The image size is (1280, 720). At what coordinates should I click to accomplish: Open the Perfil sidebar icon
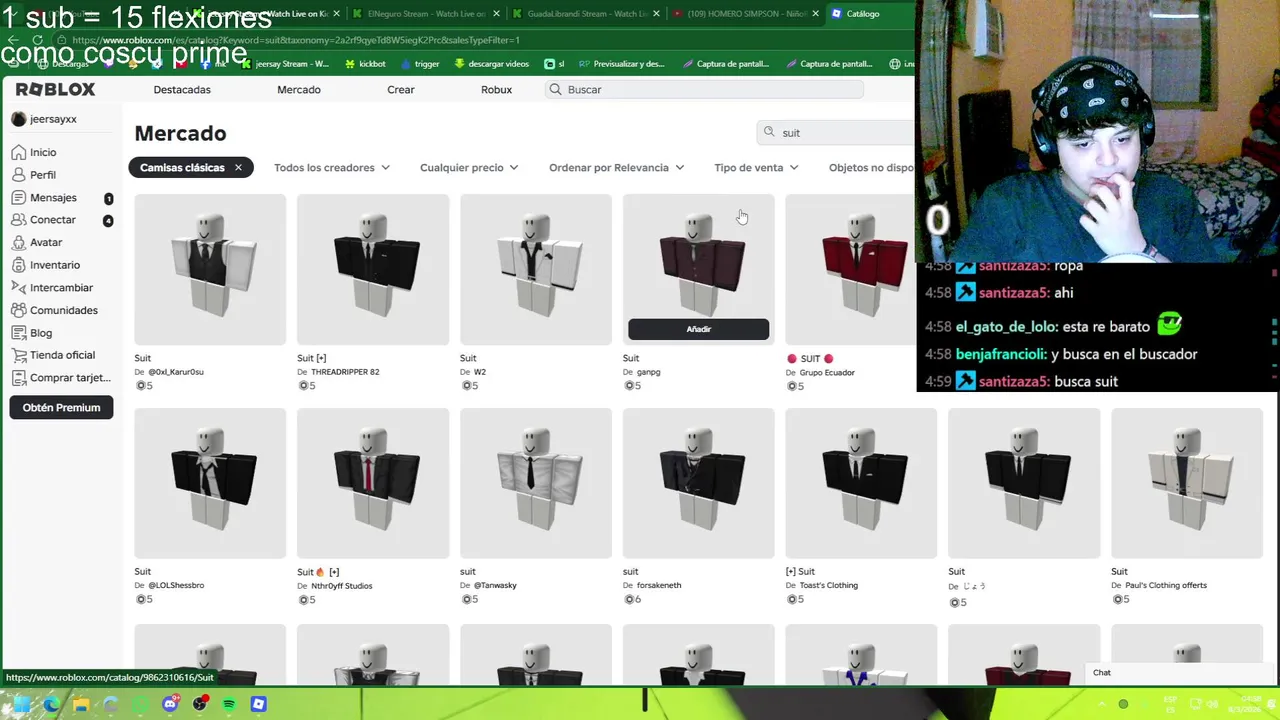pyautogui.click(x=18, y=175)
